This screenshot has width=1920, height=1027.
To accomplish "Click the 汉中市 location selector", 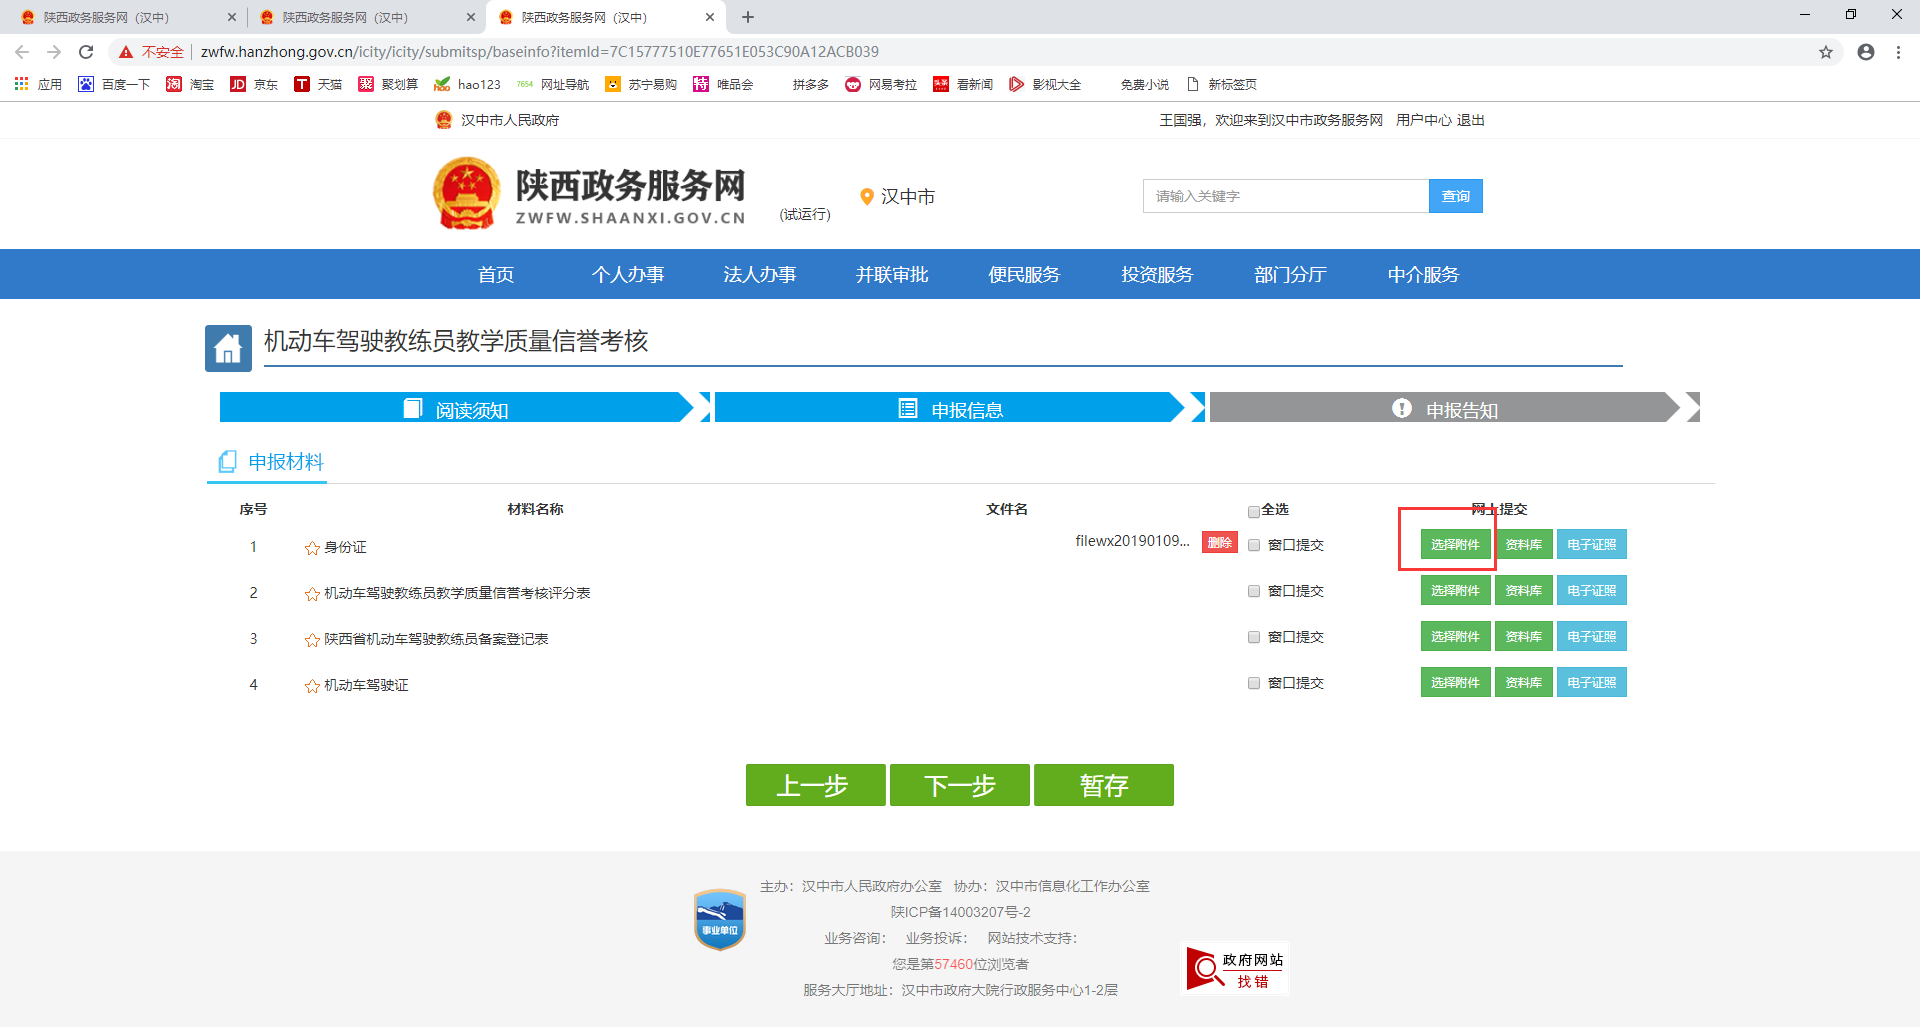I will coord(897,197).
